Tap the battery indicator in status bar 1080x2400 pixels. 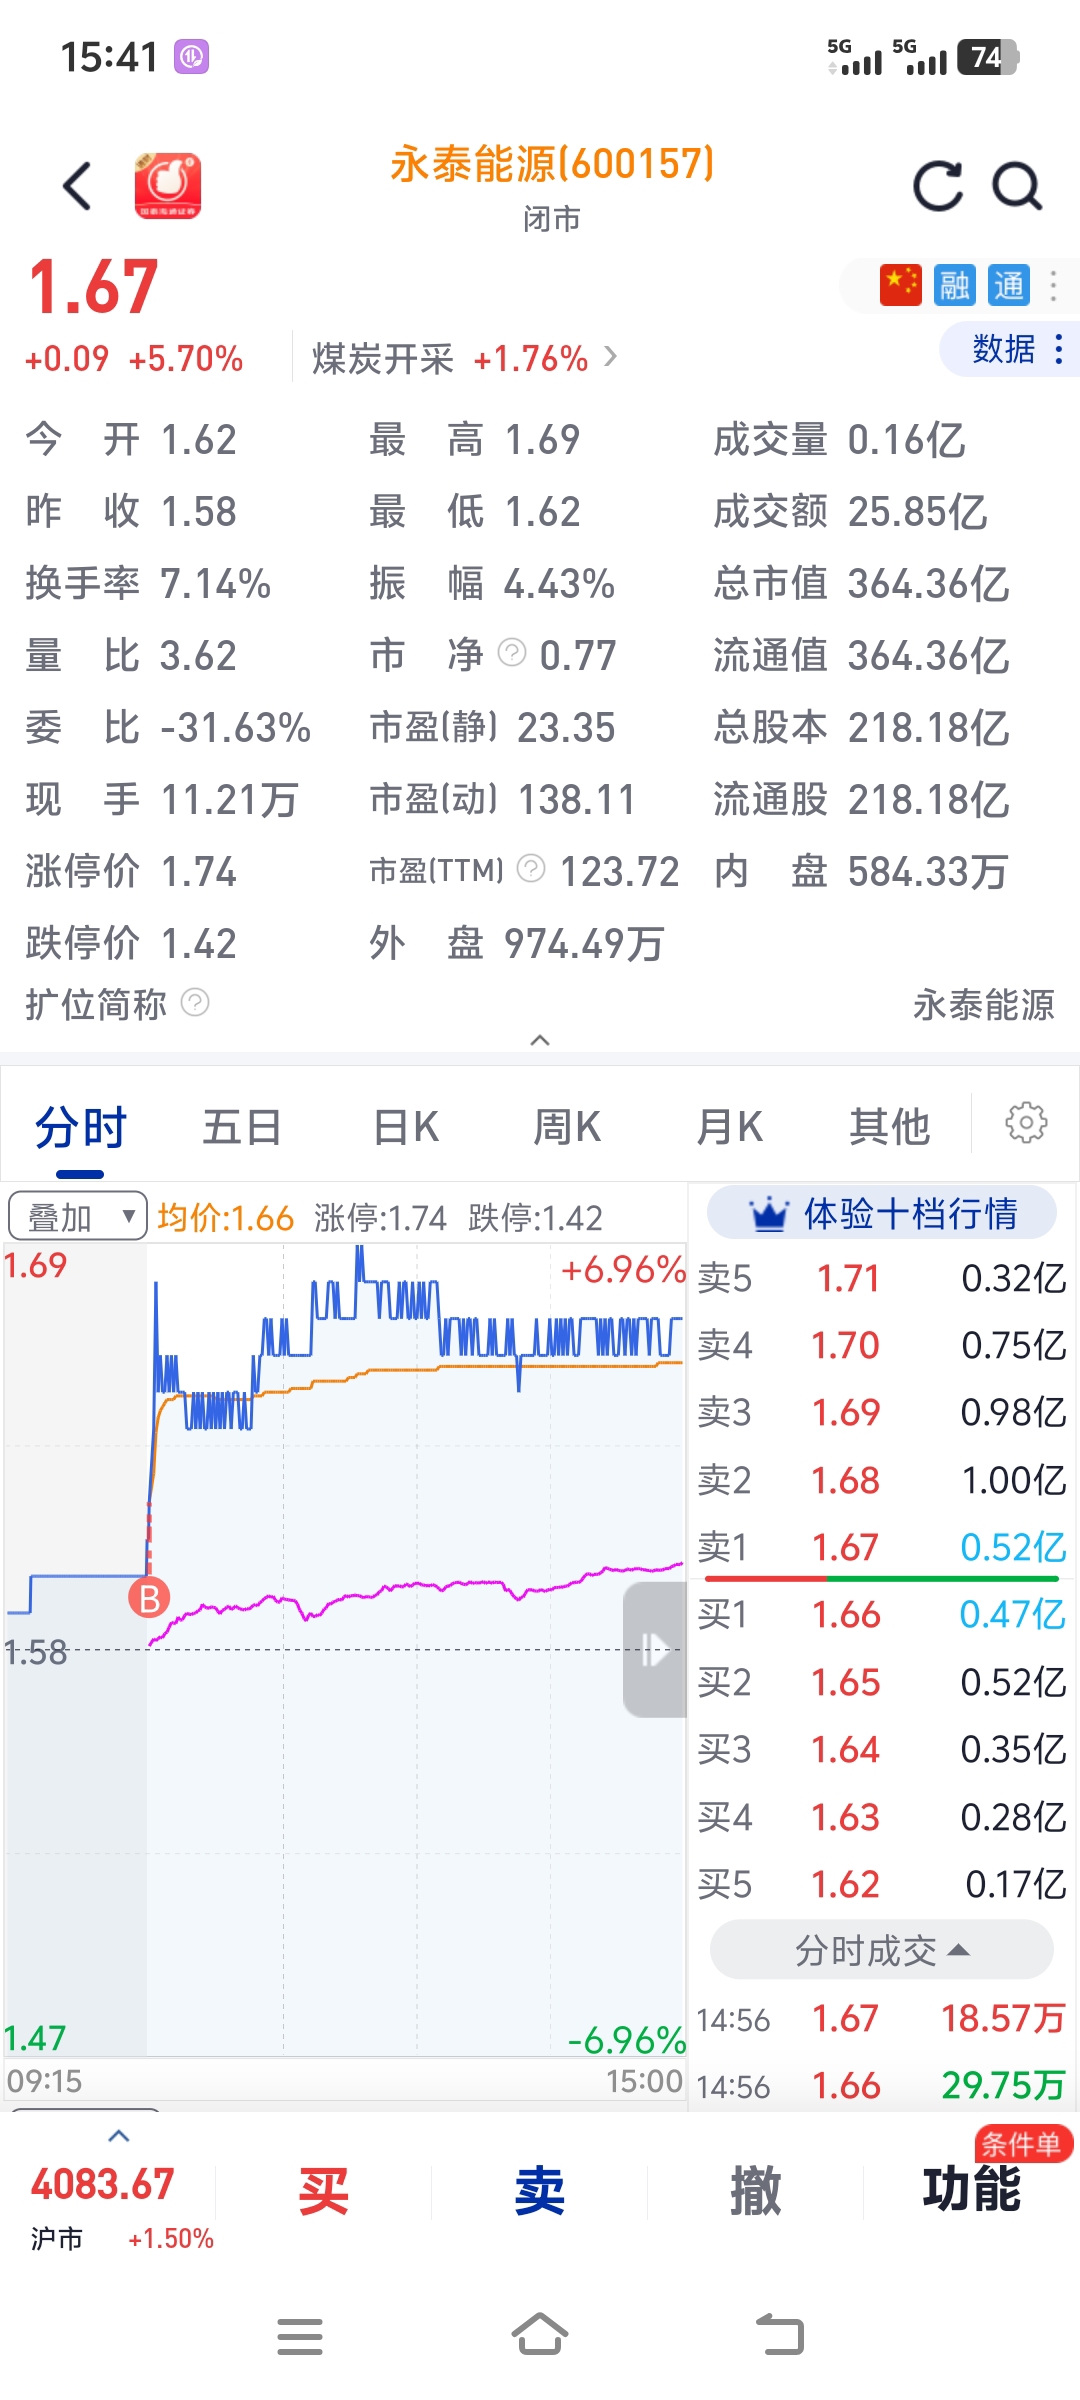(988, 57)
